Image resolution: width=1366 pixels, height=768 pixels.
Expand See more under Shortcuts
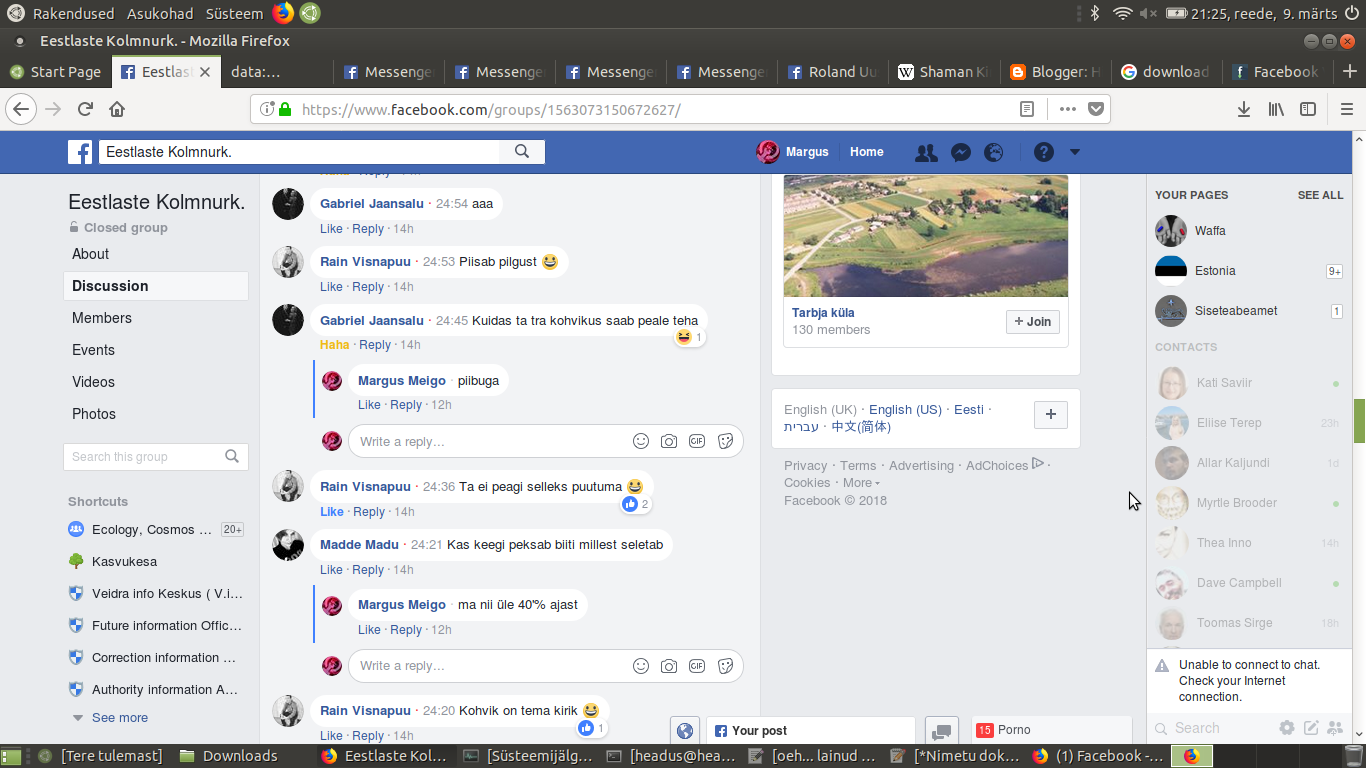(119, 718)
